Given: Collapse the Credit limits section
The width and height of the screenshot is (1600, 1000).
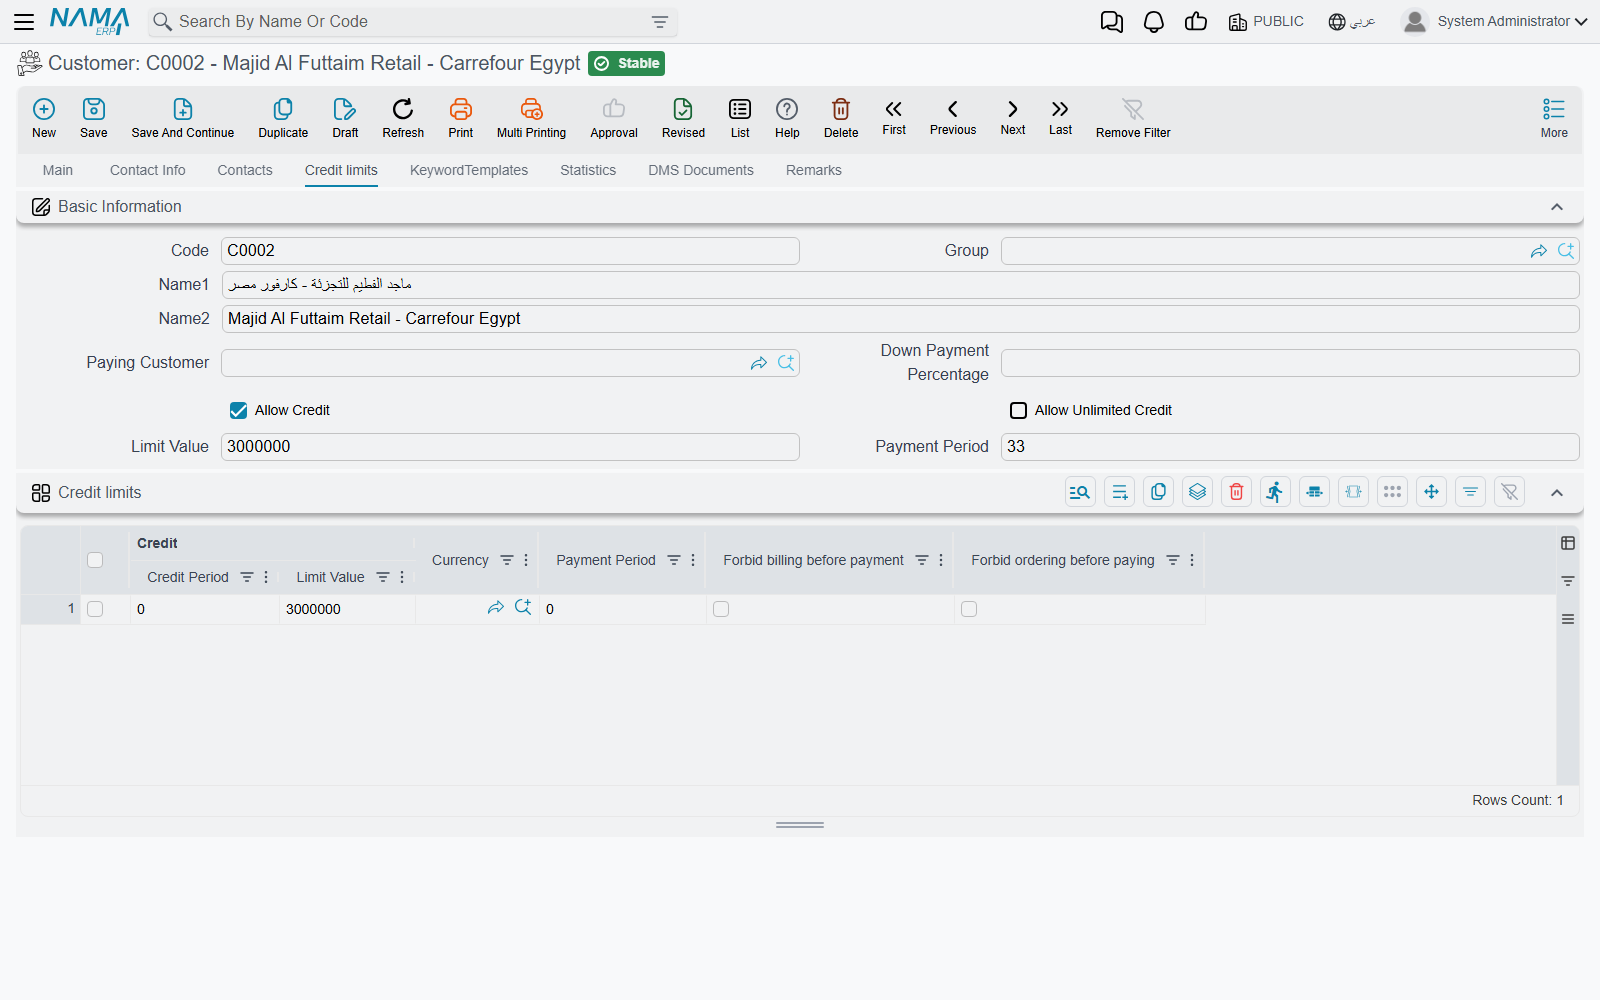Looking at the screenshot, I should (x=1557, y=493).
